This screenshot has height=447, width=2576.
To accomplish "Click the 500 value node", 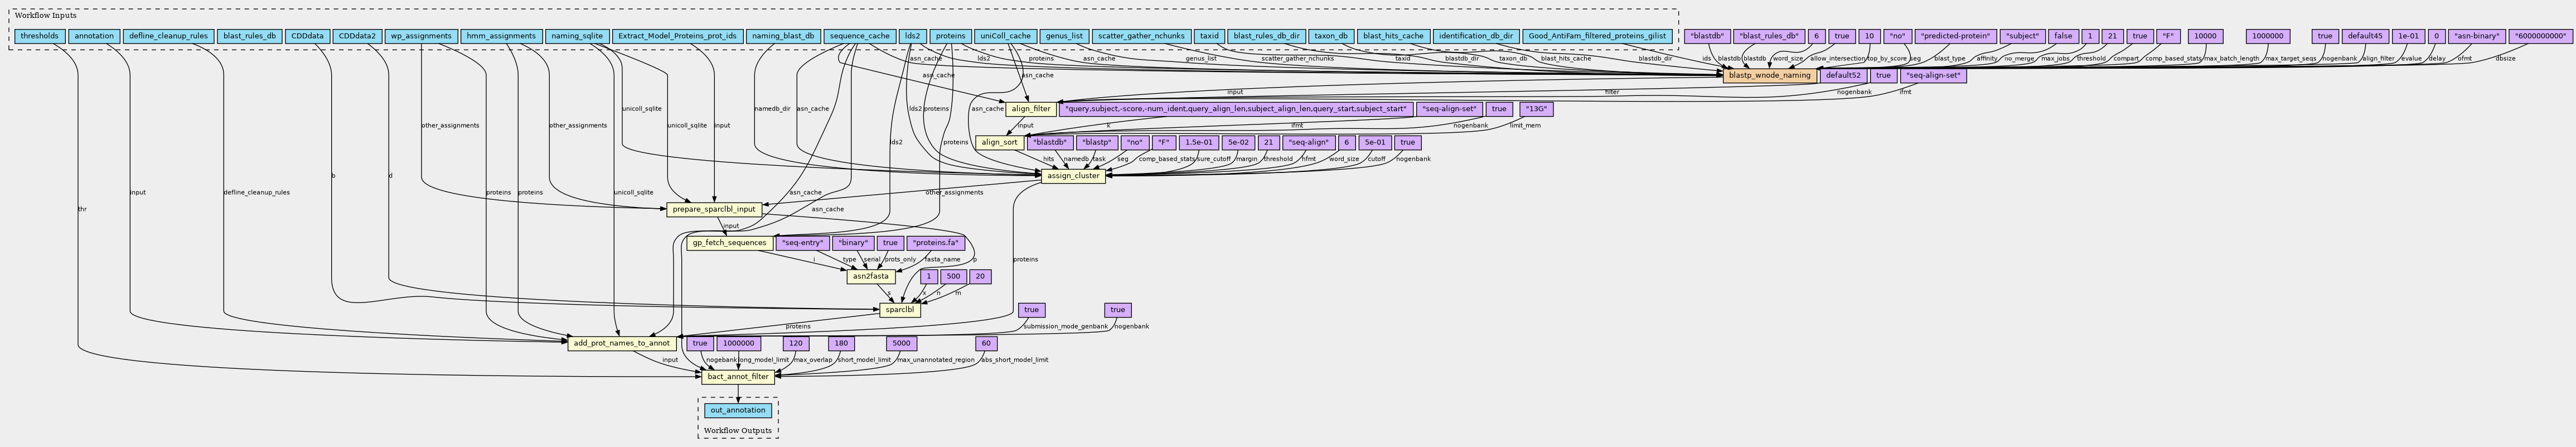I will click(953, 276).
